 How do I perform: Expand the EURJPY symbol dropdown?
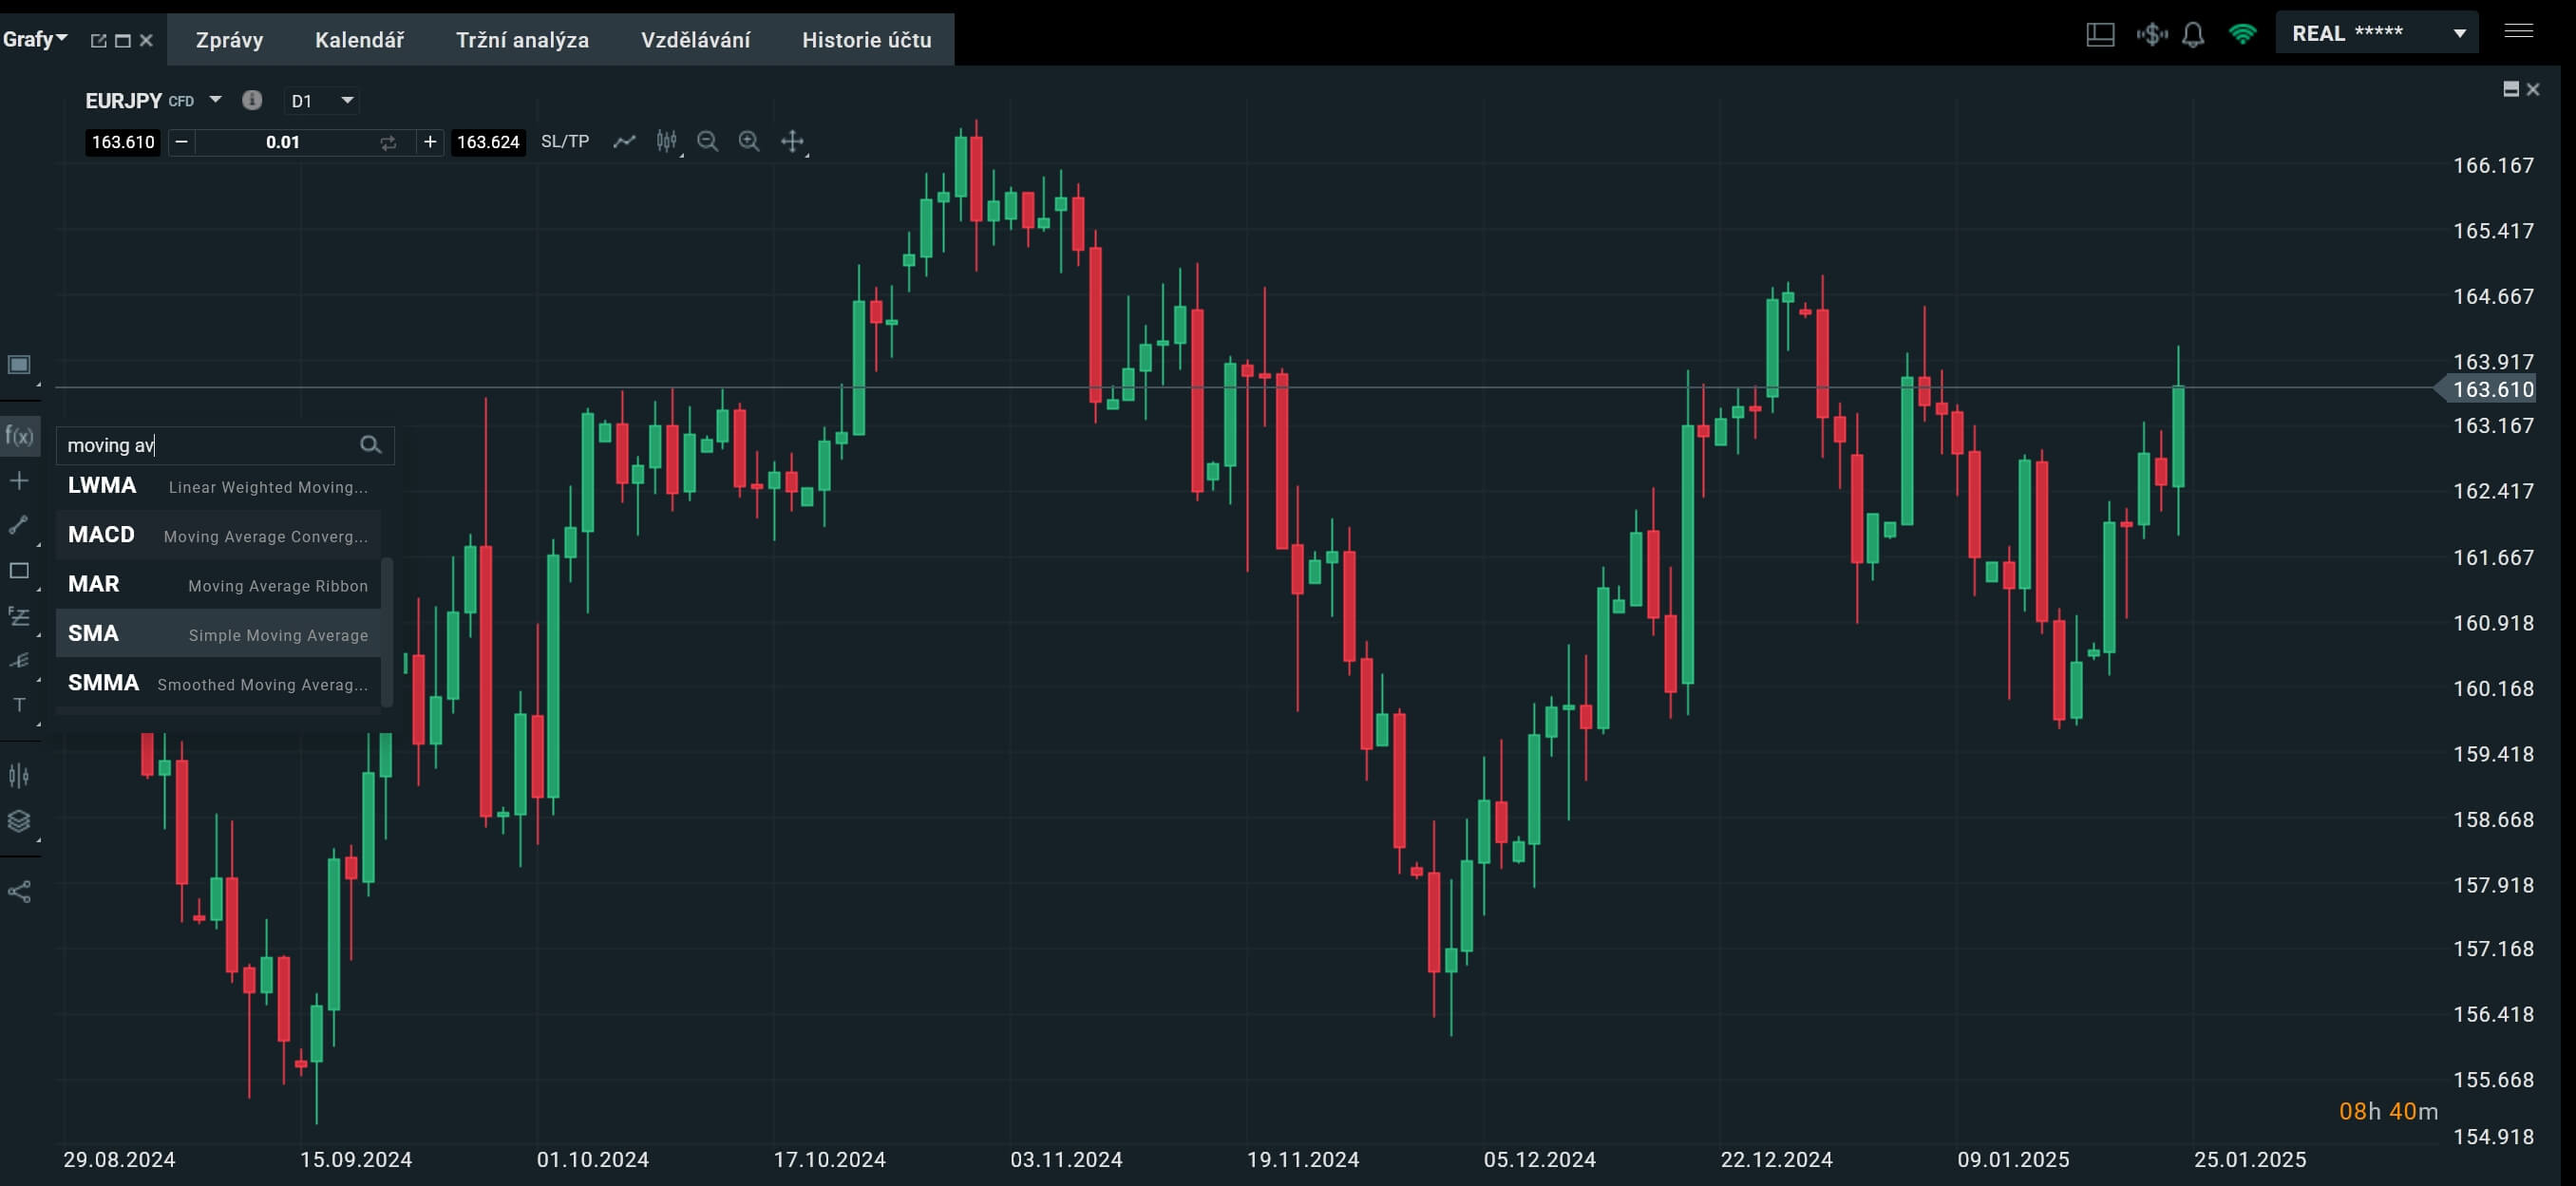(x=215, y=100)
